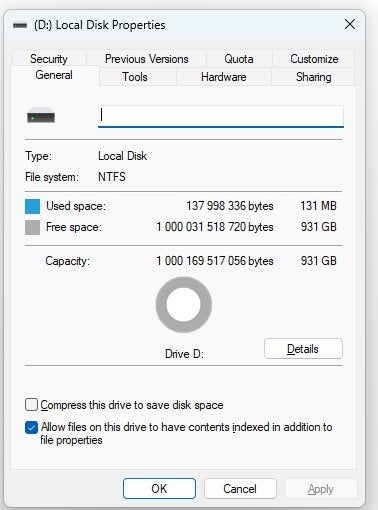Select the Customize tab
Screen dimensions: 378x510
coord(314,59)
